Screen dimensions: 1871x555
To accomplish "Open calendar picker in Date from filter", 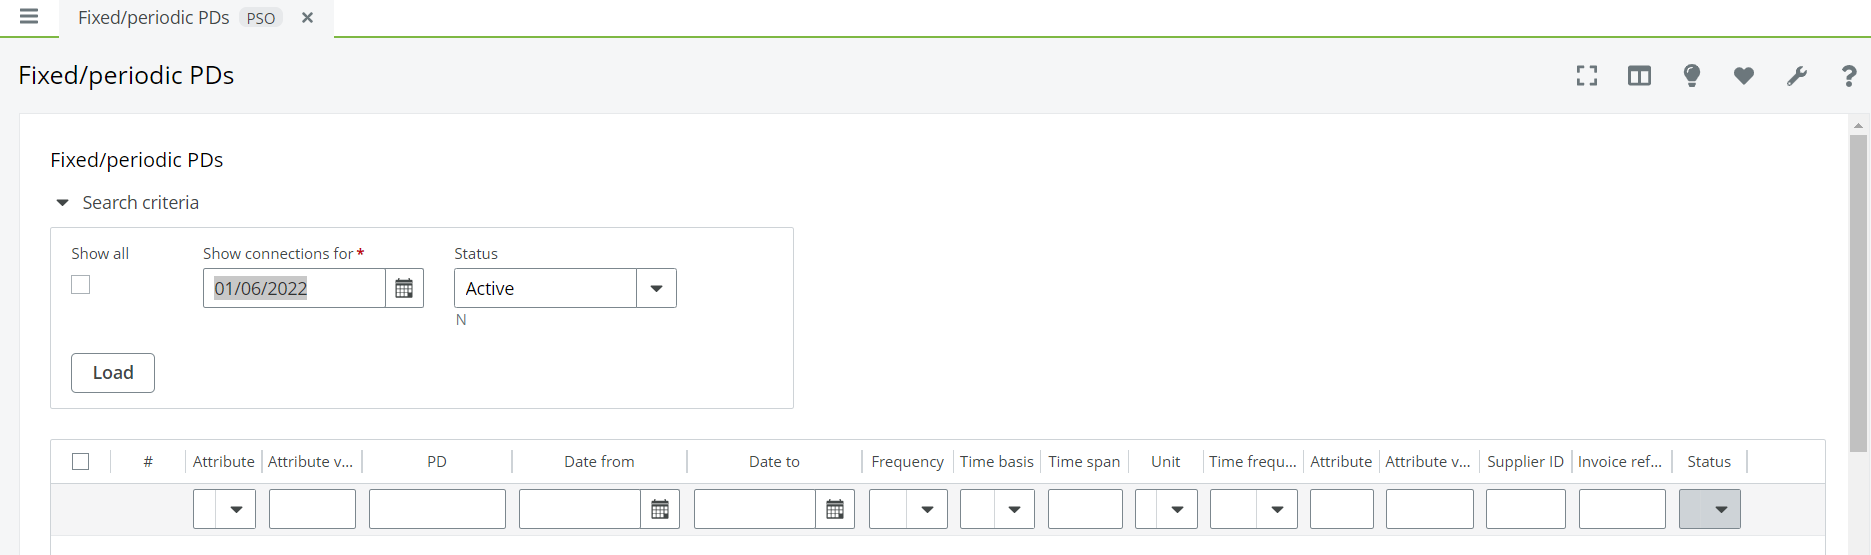I will (x=660, y=510).
